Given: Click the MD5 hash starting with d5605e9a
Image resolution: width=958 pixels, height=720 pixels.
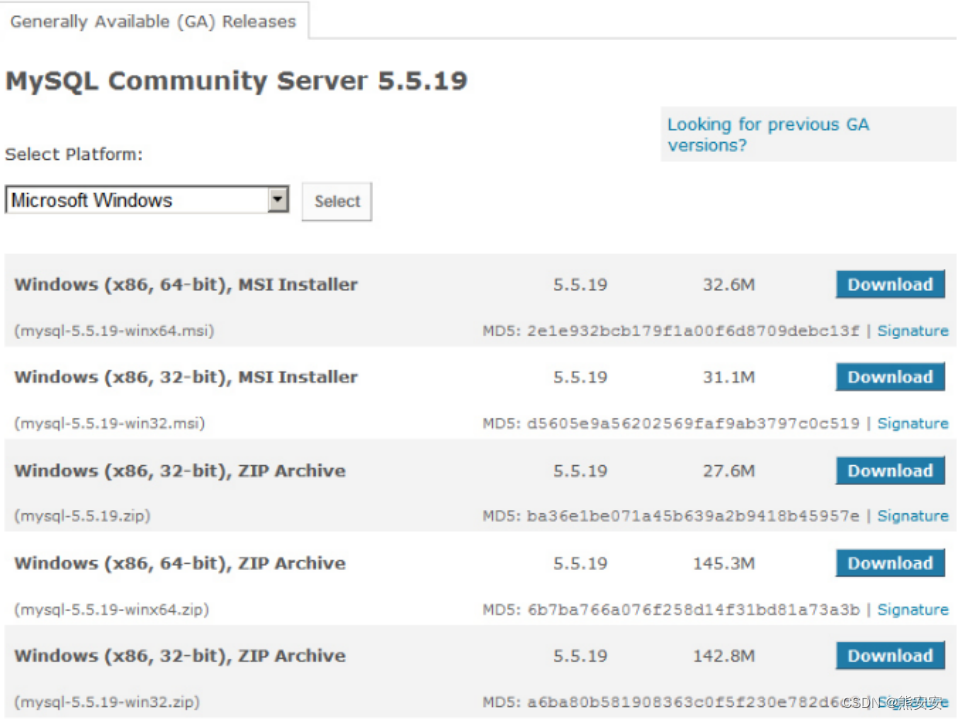Looking at the screenshot, I should 693,424.
